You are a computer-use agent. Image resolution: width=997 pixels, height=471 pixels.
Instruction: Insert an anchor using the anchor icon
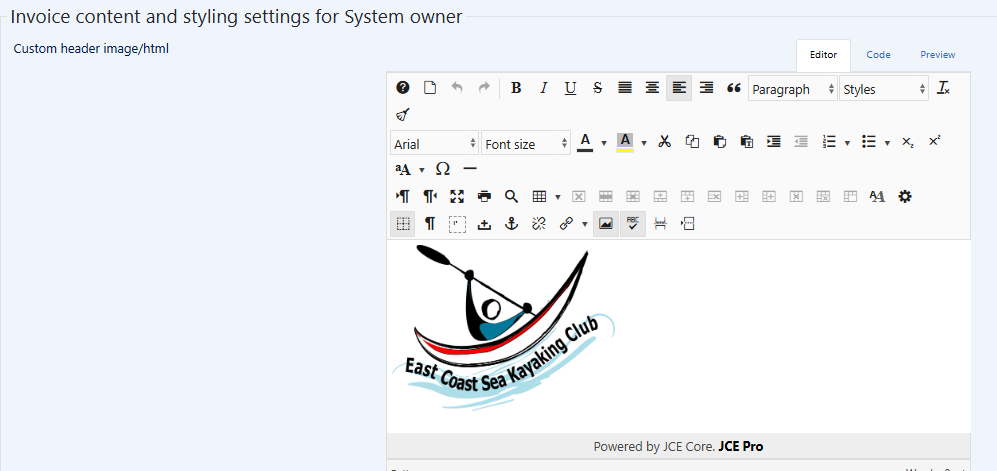pyautogui.click(x=511, y=224)
